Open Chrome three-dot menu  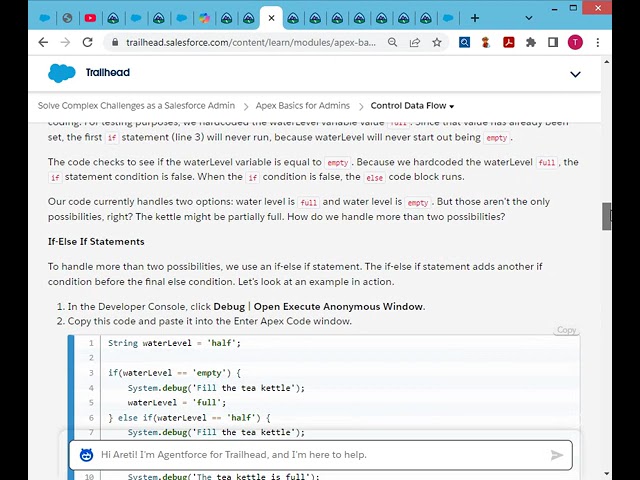tap(598, 42)
